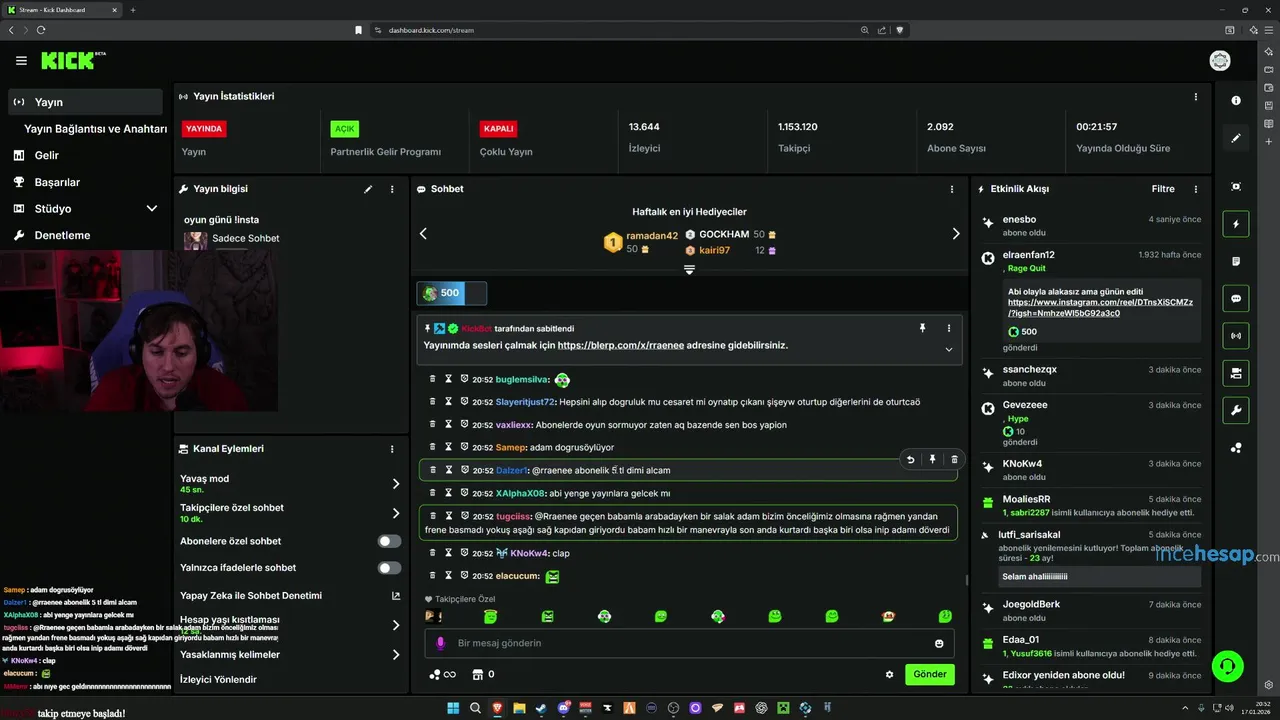Collapse the pinned message chevron
Viewport: 1280px width, 720px height.
948,350
